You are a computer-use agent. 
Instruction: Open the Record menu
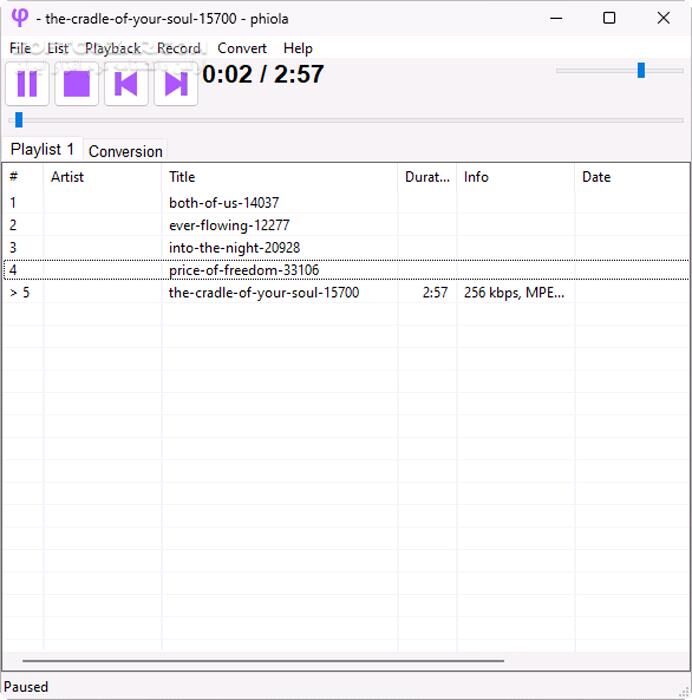pyautogui.click(x=178, y=48)
